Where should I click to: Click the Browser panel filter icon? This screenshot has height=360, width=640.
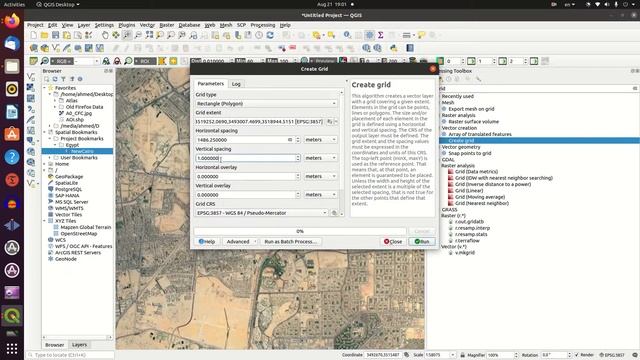point(63,79)
